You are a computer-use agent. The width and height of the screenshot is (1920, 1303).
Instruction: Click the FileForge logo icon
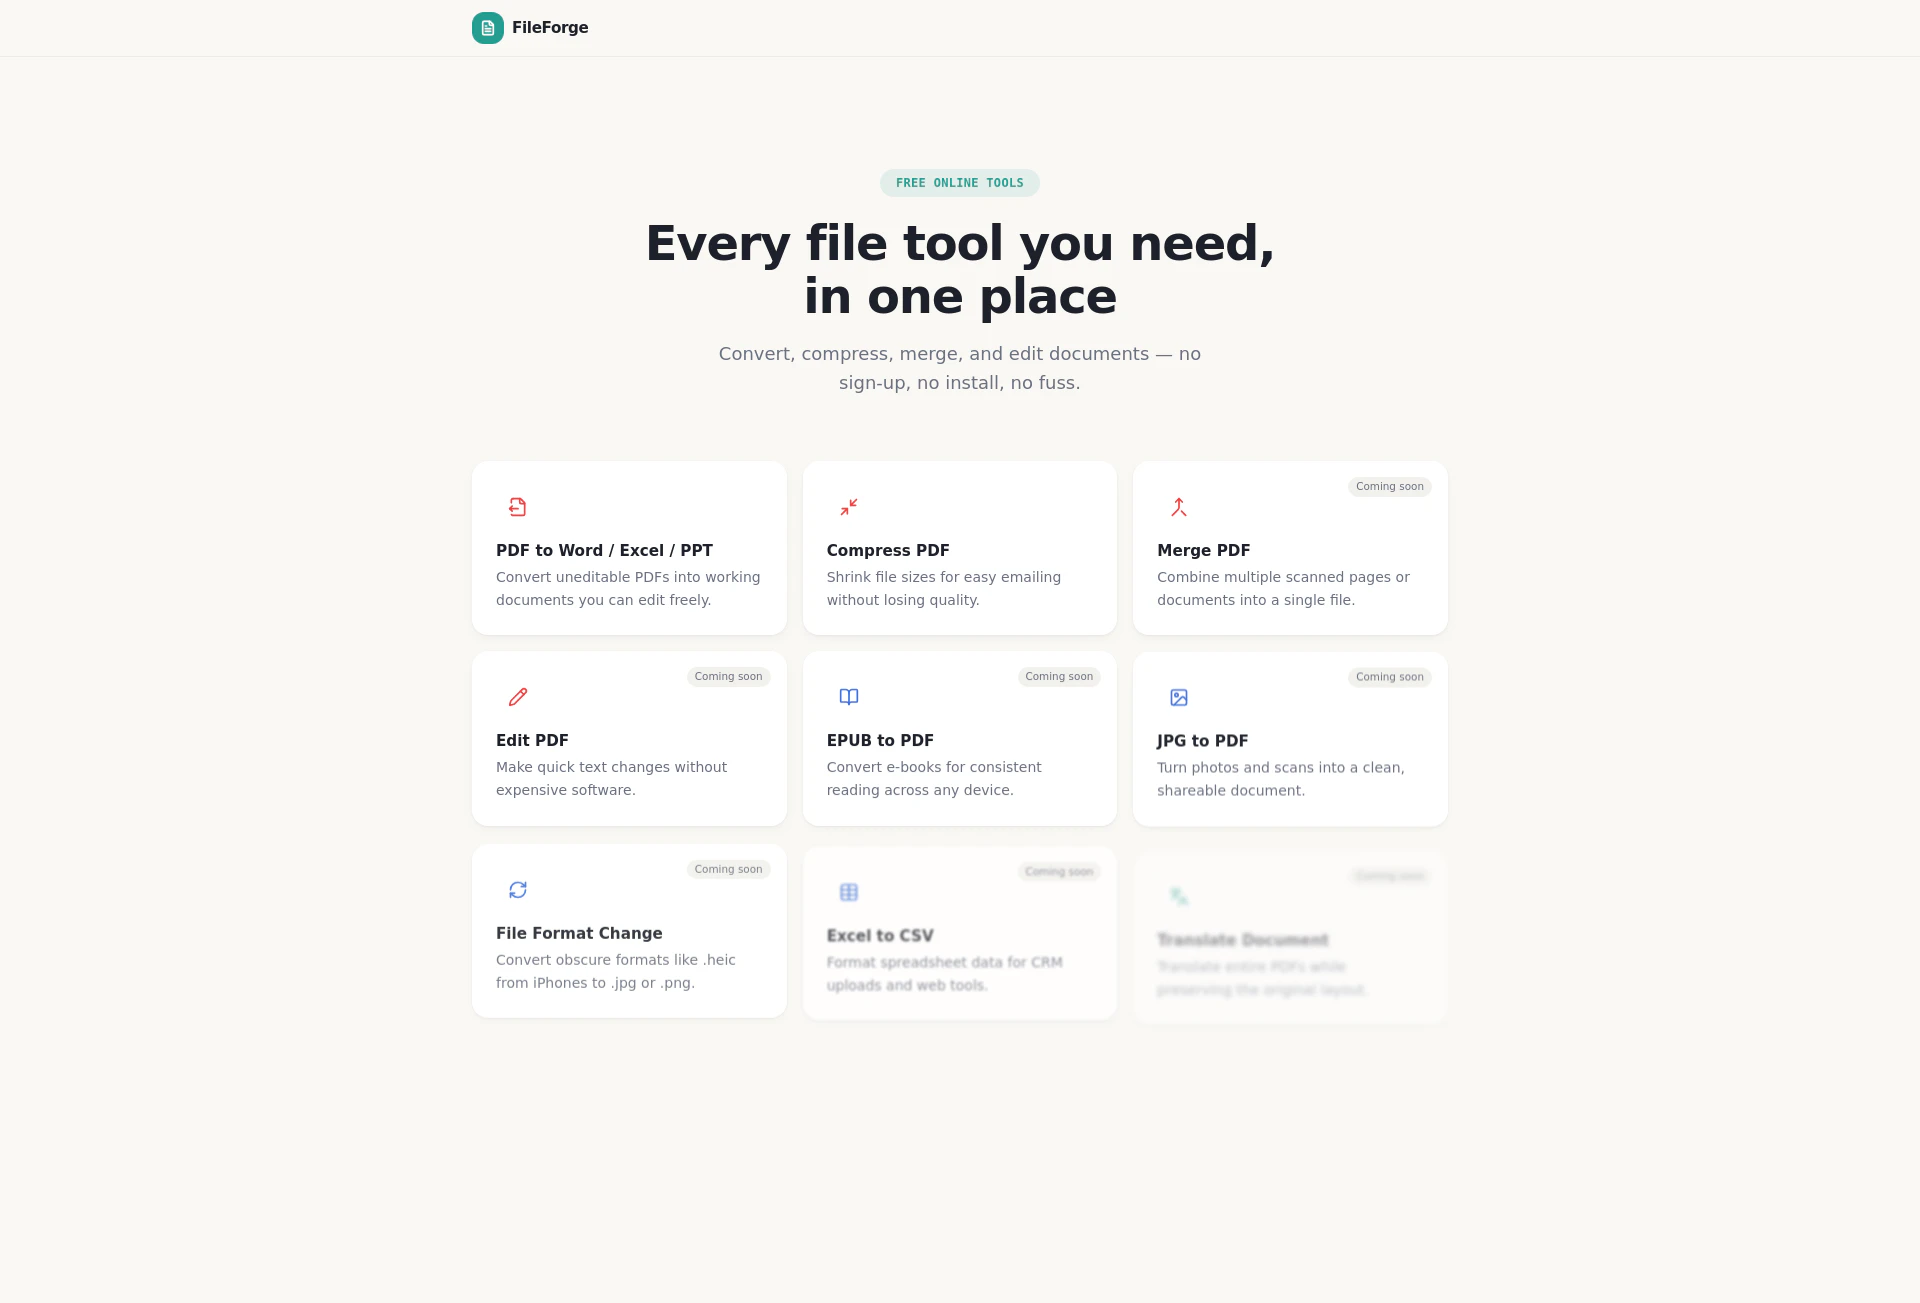(487, 28)
